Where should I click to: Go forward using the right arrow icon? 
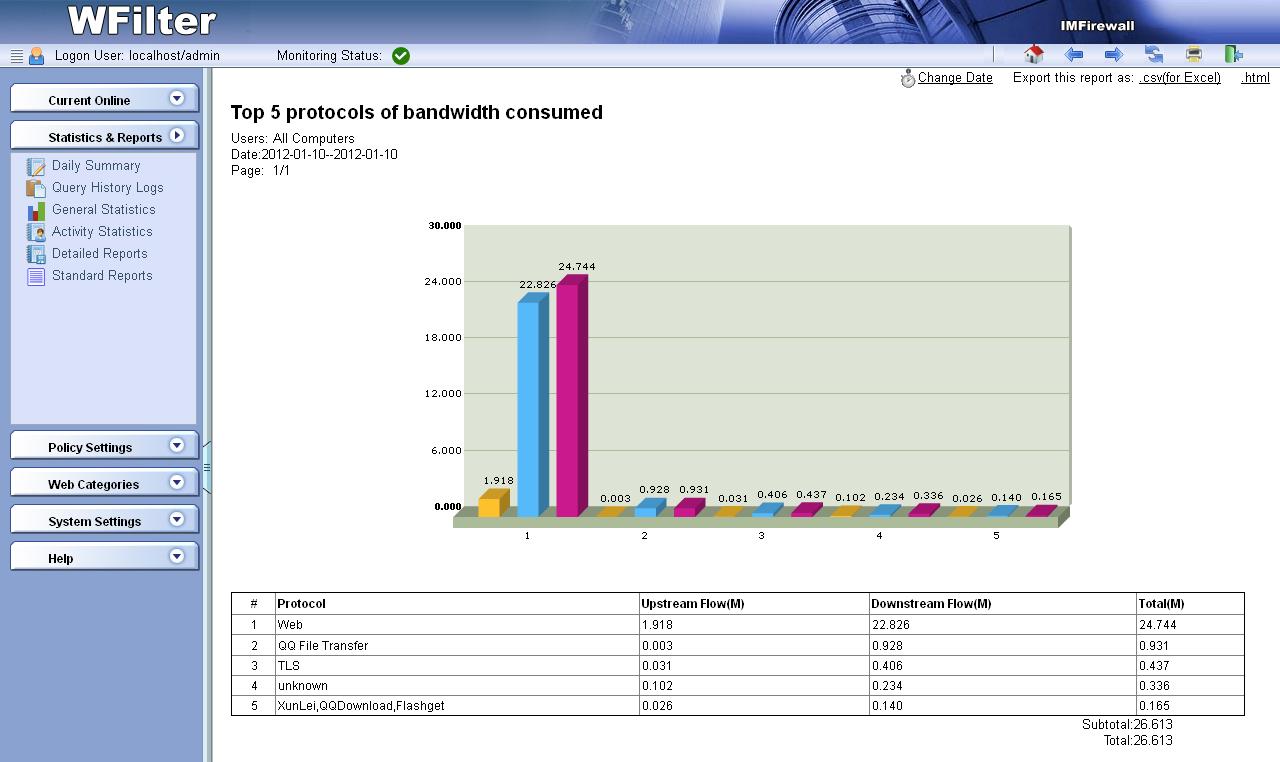(x=1113, y=55)
